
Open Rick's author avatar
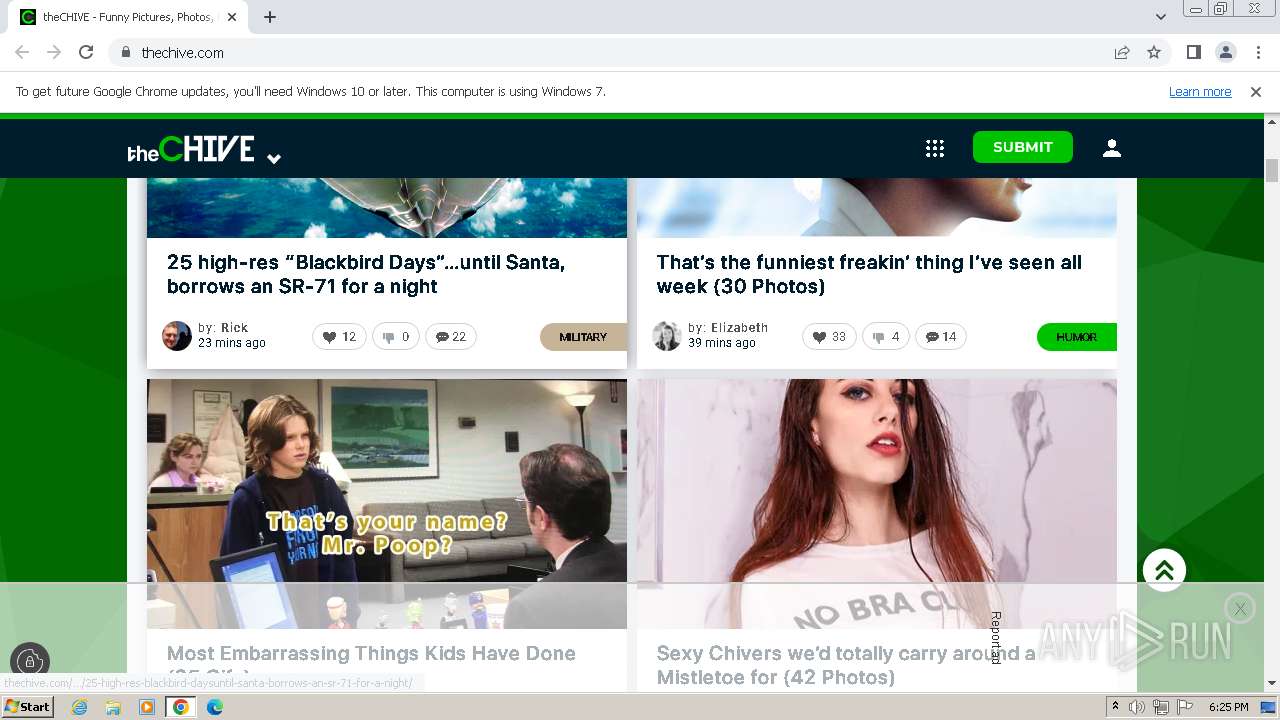coord(177,336)
